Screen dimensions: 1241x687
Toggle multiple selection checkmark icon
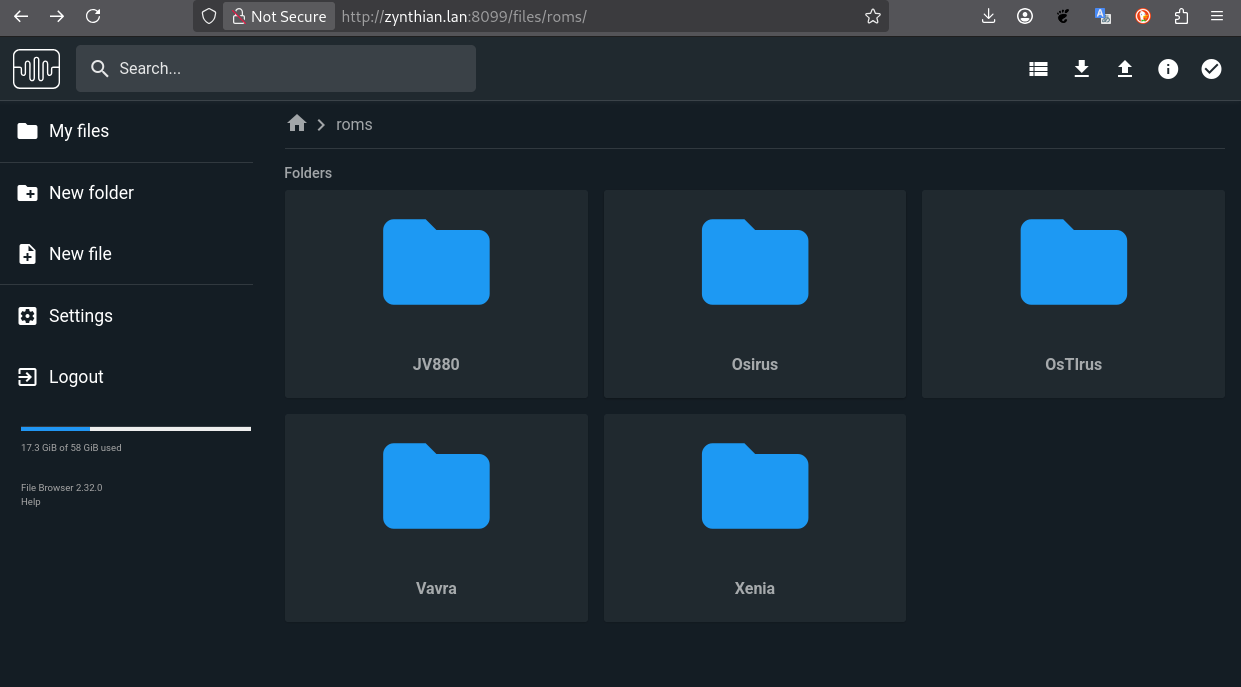point(1211,69)
